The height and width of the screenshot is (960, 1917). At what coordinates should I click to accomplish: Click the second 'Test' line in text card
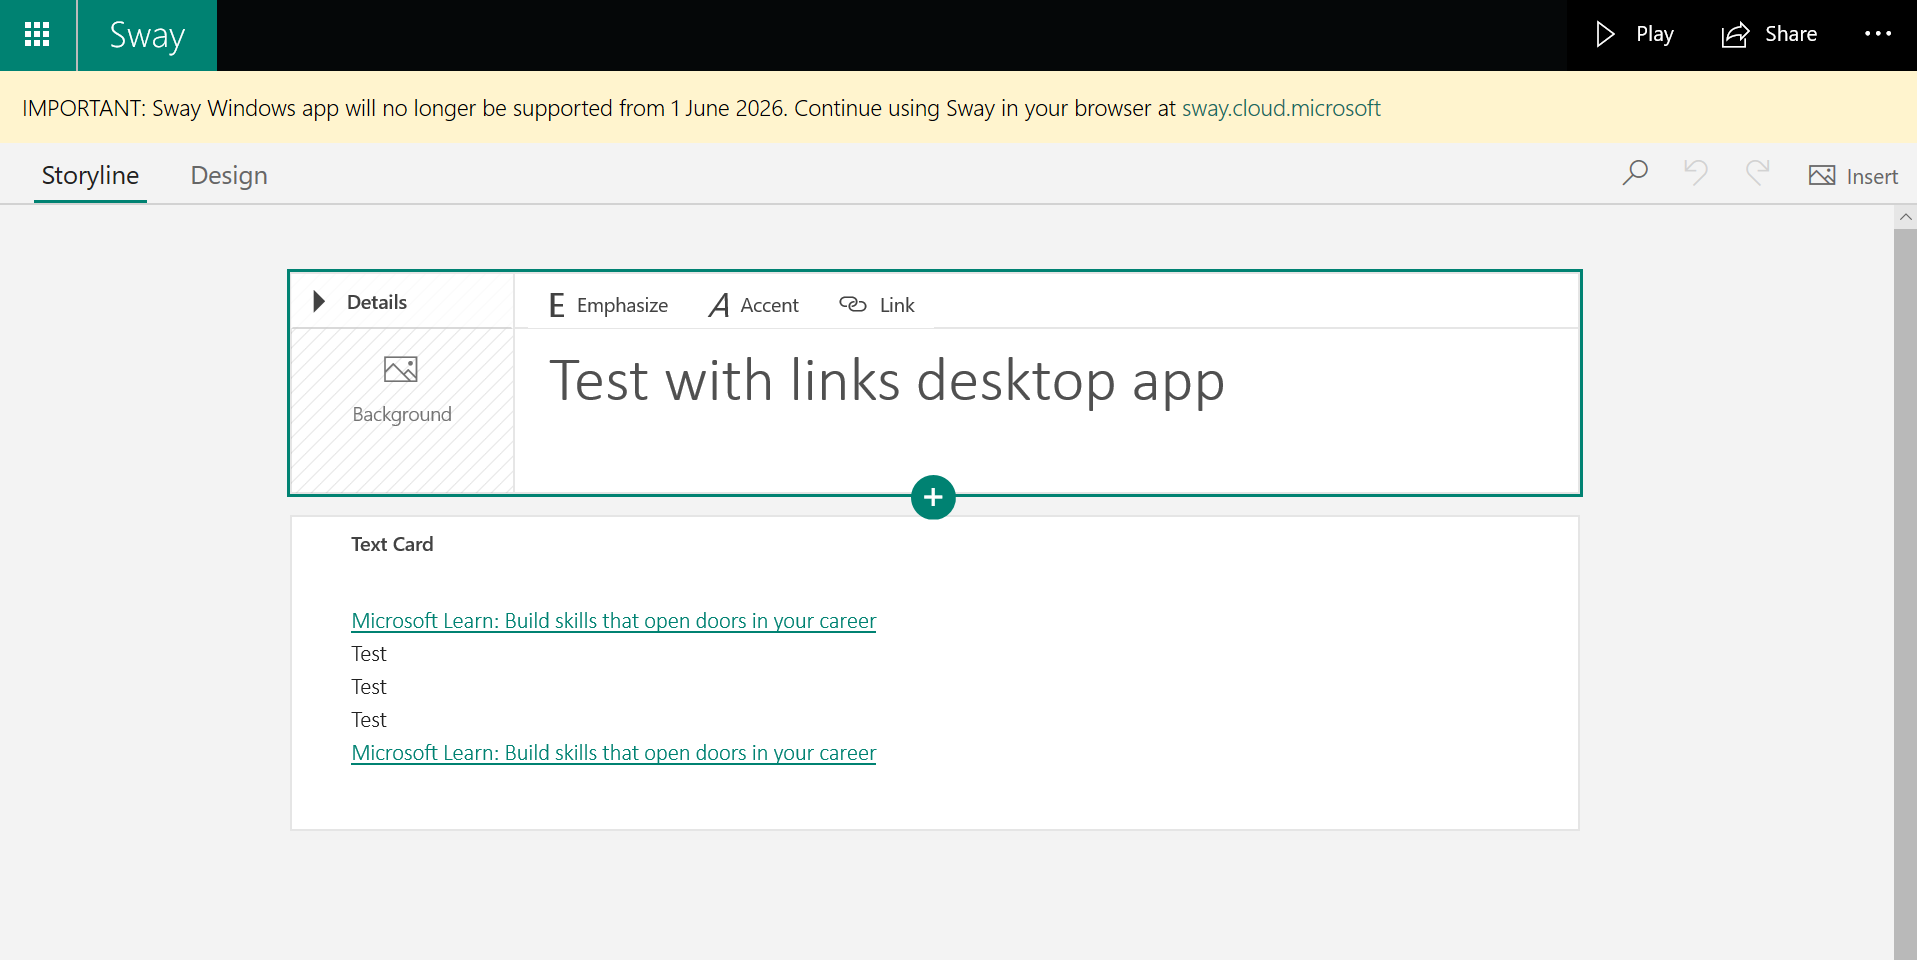click(369, 687)
